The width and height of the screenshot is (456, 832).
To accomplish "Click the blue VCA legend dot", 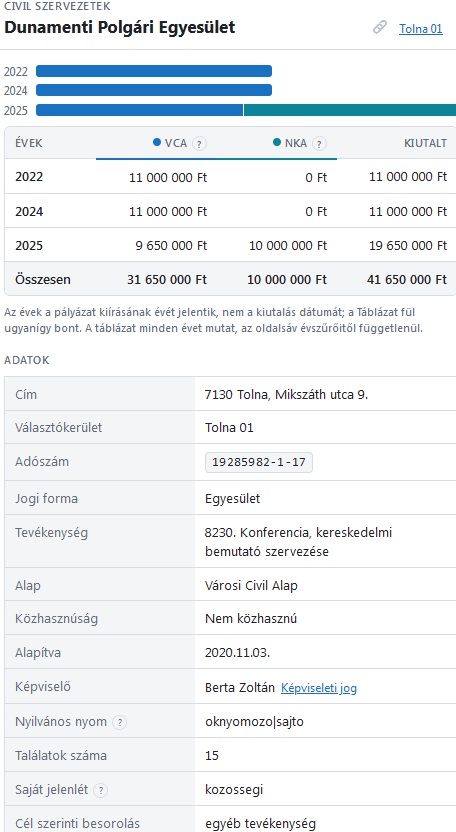I will tap(157, 142).
